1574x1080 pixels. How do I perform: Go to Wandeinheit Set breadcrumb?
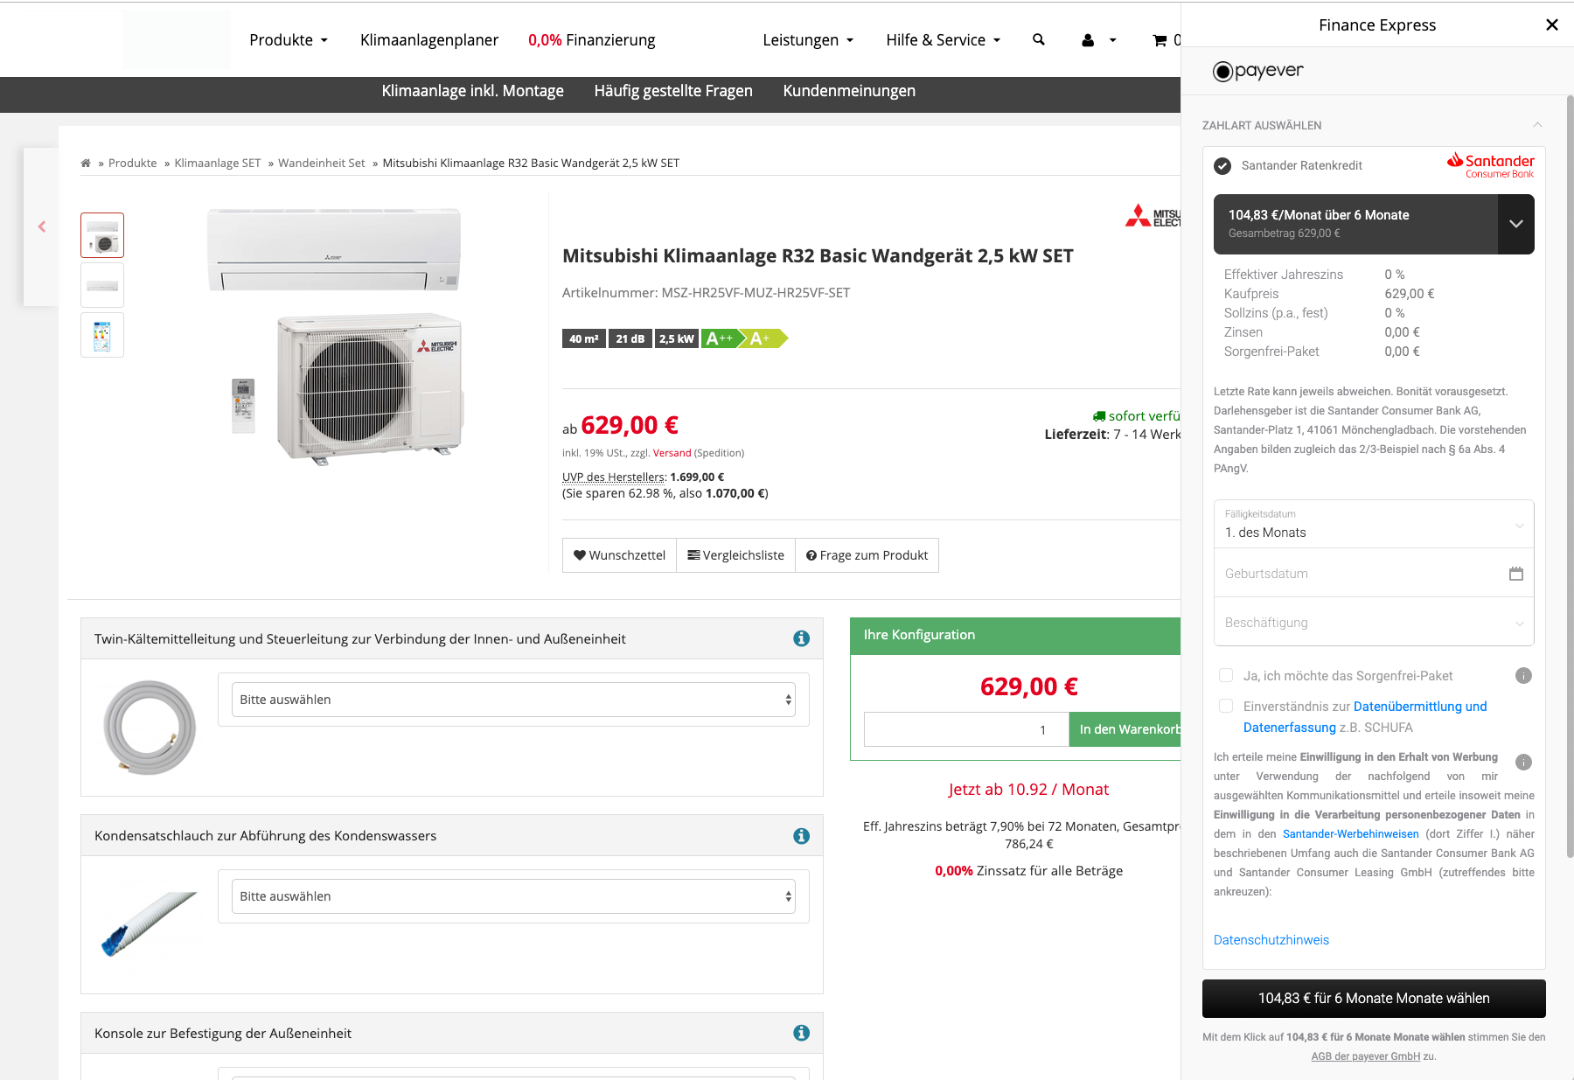(x=321, y=163)
